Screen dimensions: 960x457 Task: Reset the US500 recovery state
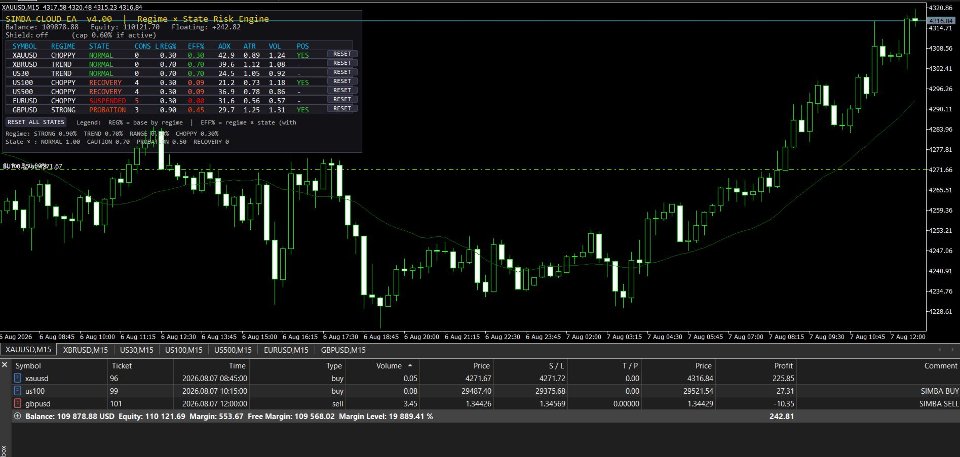click(342, 91)
